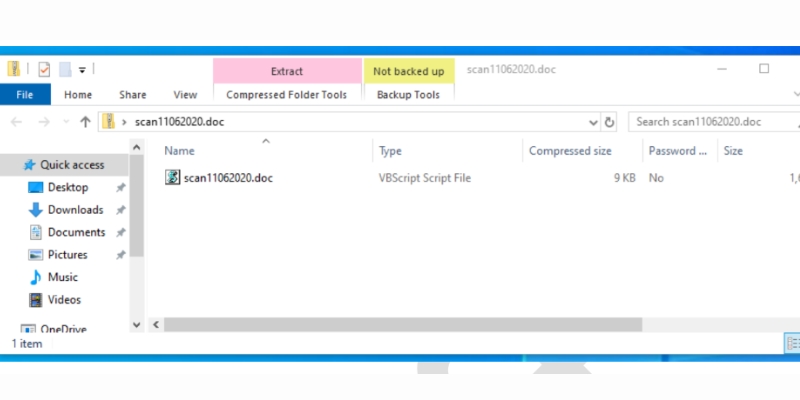This screenshot has height=400, width=800.
Task: Open Downloads folder in navigation pane
Action: [x=75, y=210]
